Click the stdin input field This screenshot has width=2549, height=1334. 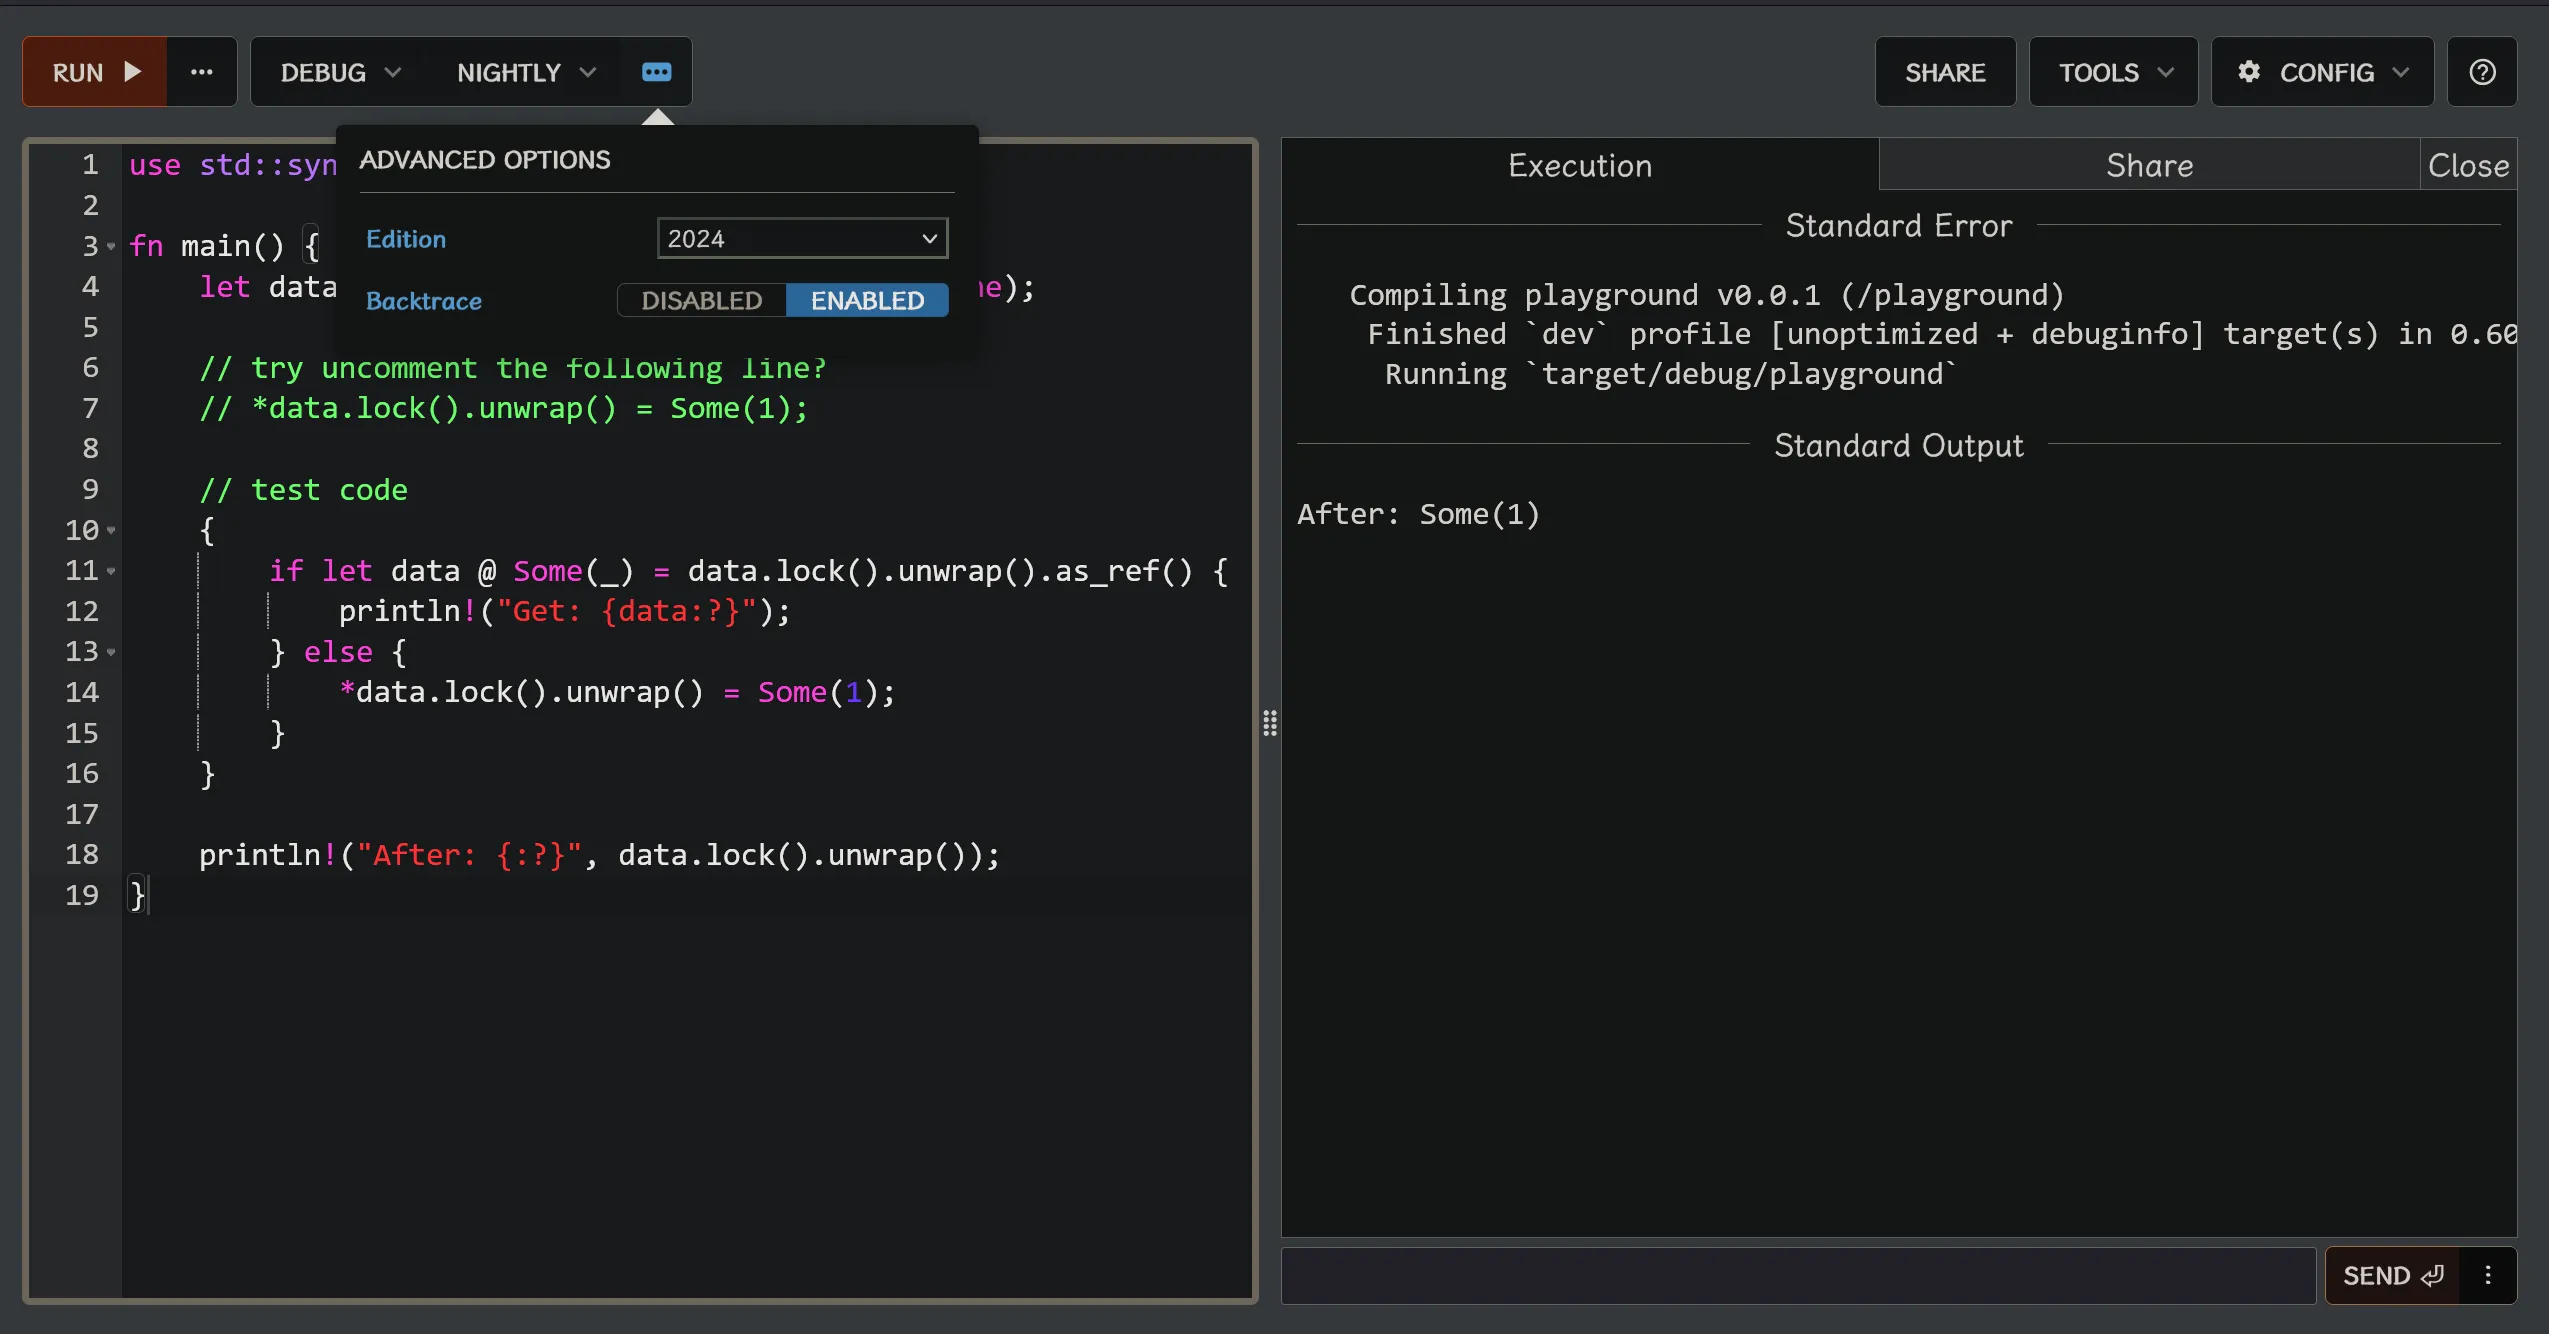[1797, 1275]
